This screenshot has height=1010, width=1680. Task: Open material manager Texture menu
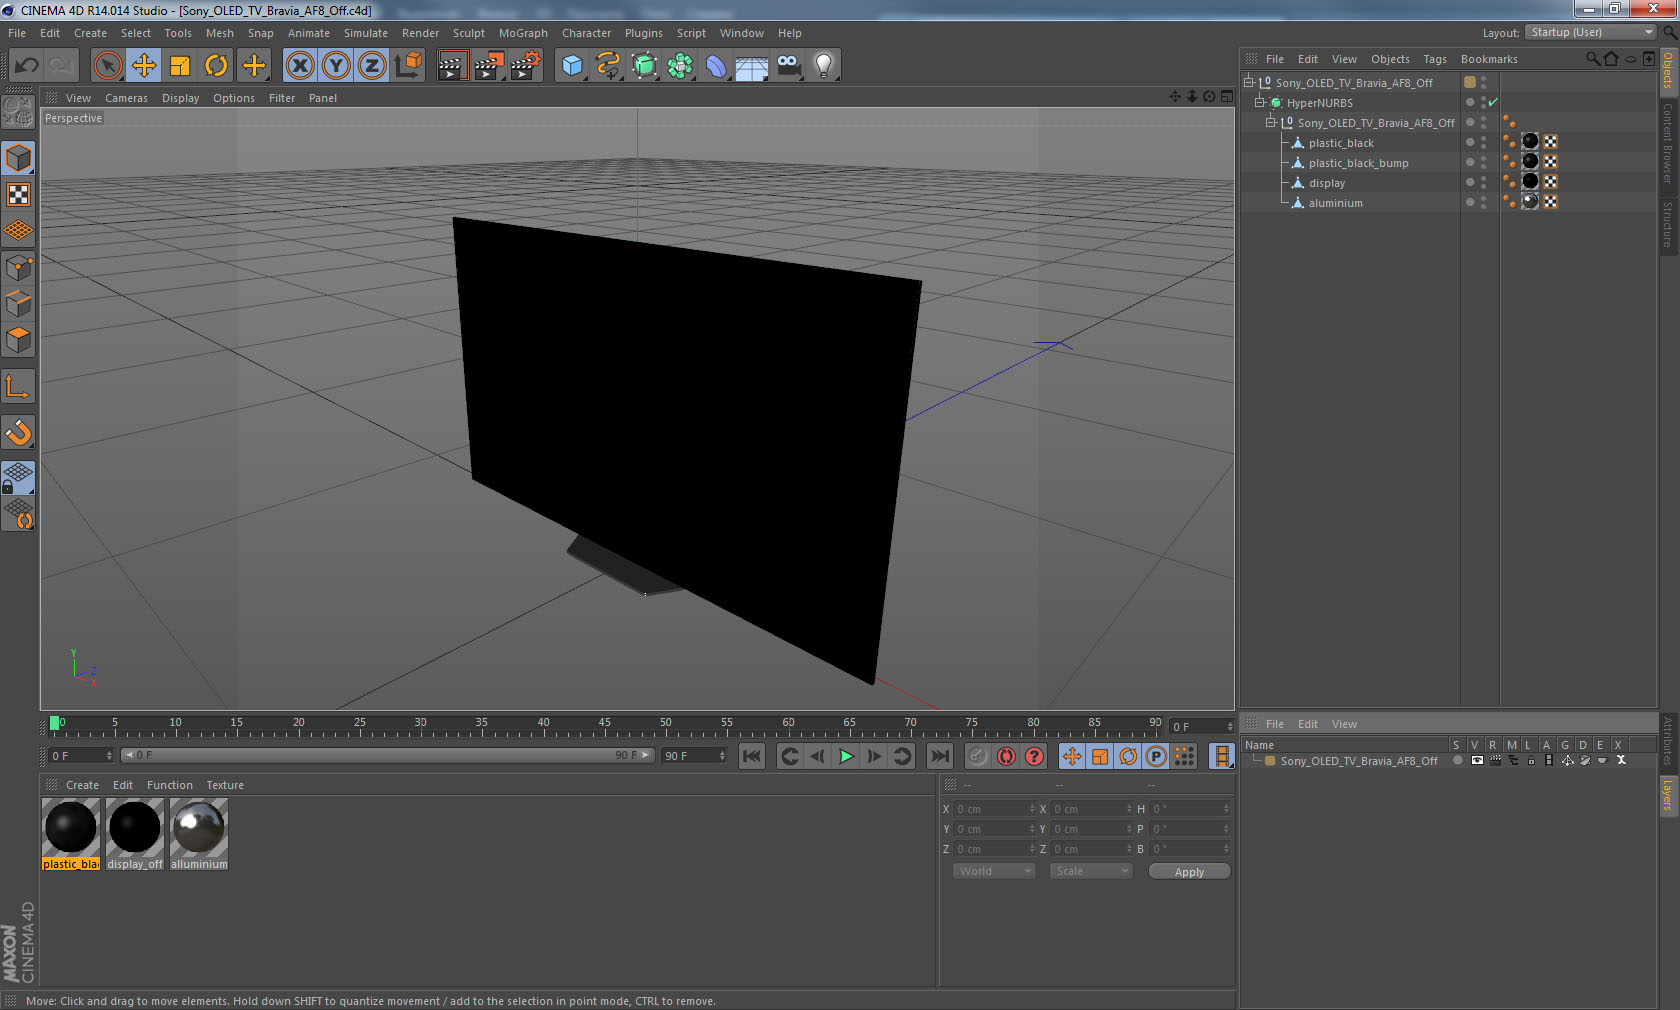point(225,785)
